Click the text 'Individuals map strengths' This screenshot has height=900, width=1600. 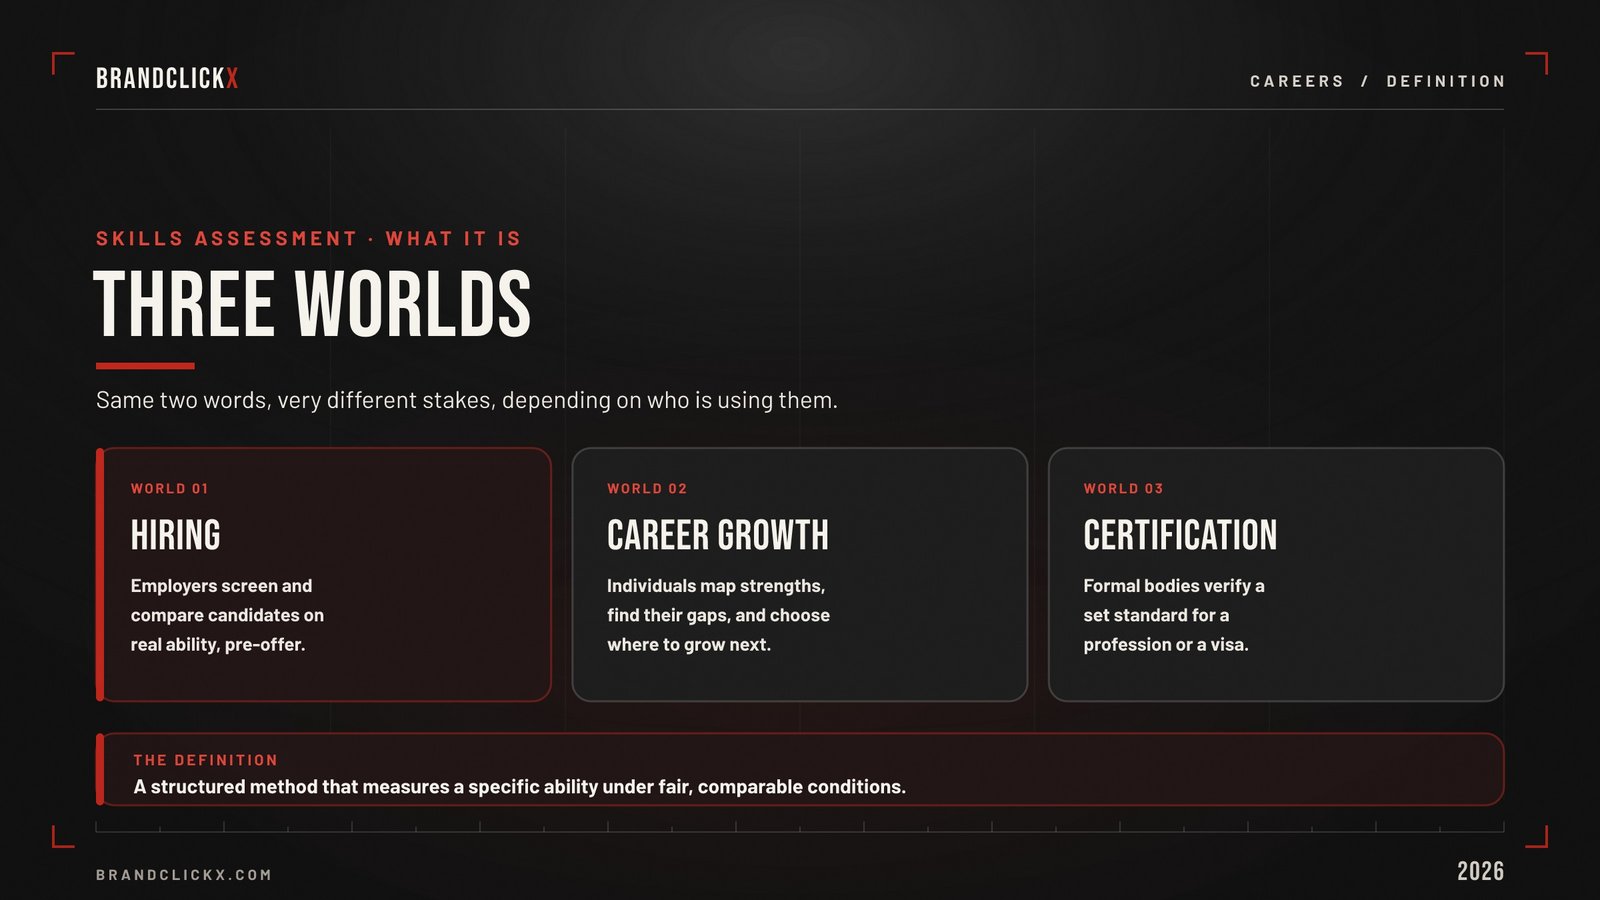[718, 615]
